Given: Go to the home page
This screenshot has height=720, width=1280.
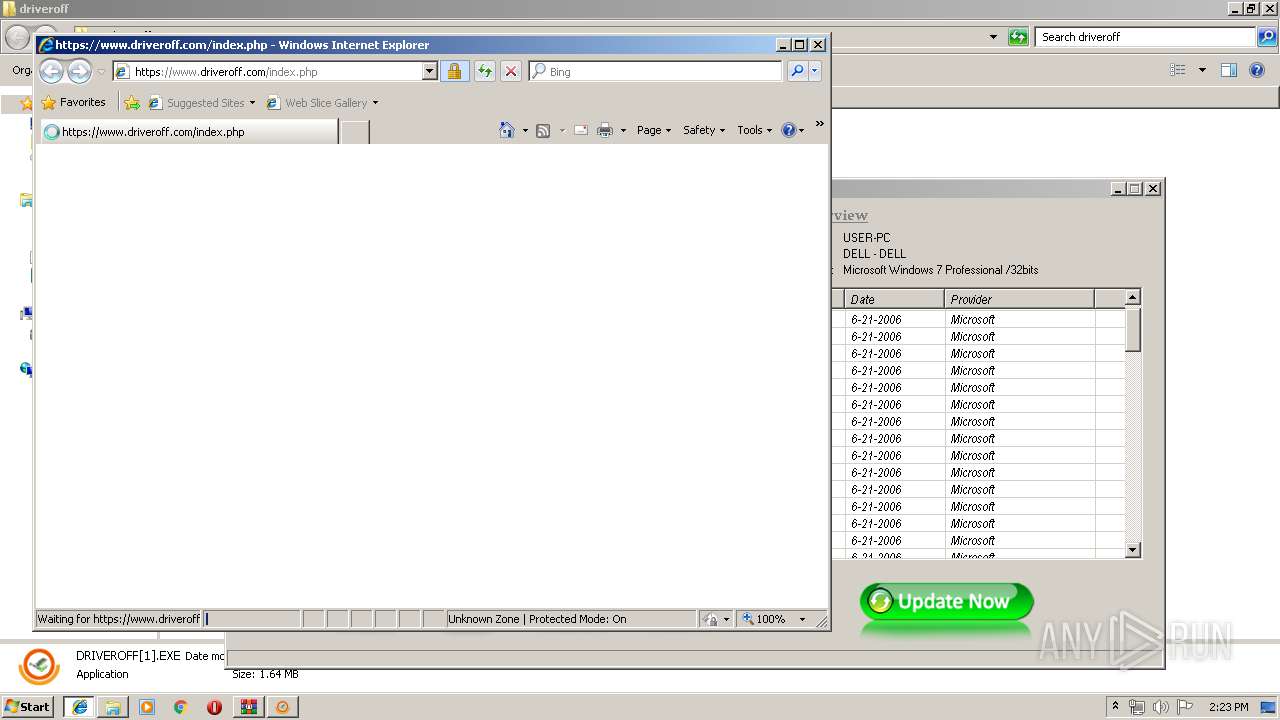Looking at the screenshot, I should tap(507, 130).
